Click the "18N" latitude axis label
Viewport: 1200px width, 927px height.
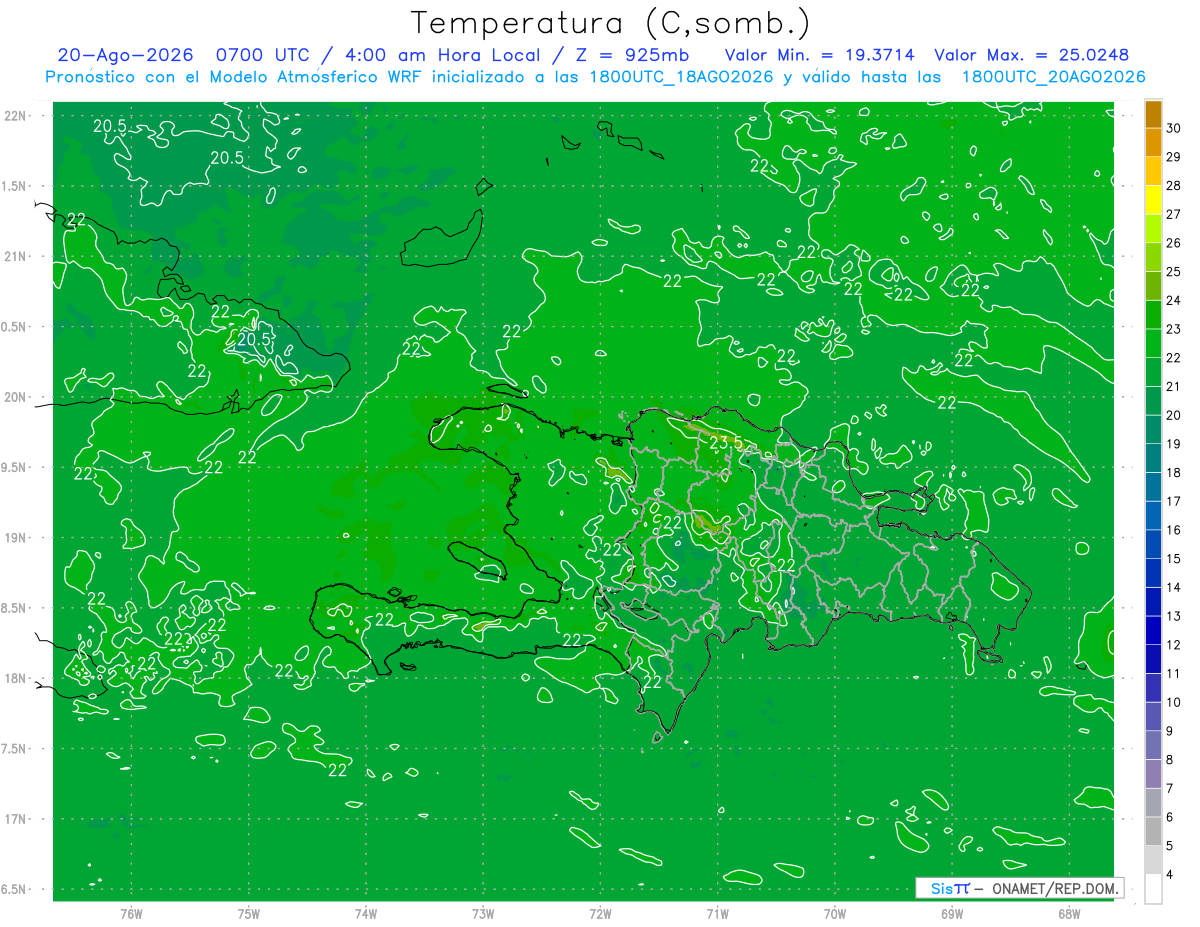14,678
